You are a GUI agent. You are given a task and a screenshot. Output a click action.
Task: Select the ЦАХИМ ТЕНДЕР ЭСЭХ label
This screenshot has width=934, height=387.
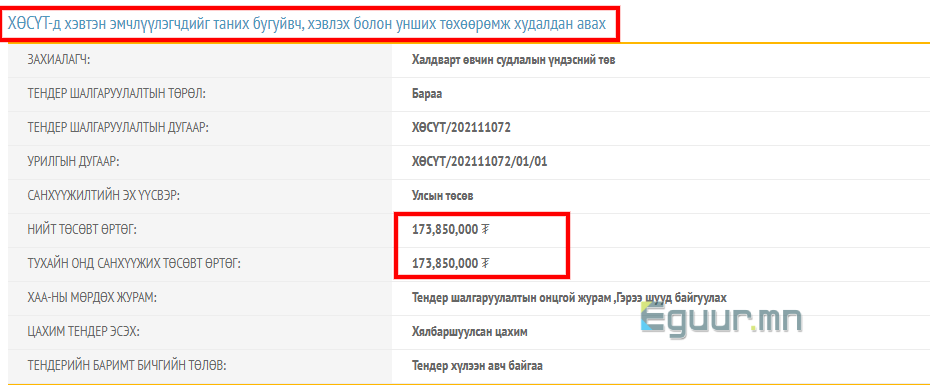(83, 332)
